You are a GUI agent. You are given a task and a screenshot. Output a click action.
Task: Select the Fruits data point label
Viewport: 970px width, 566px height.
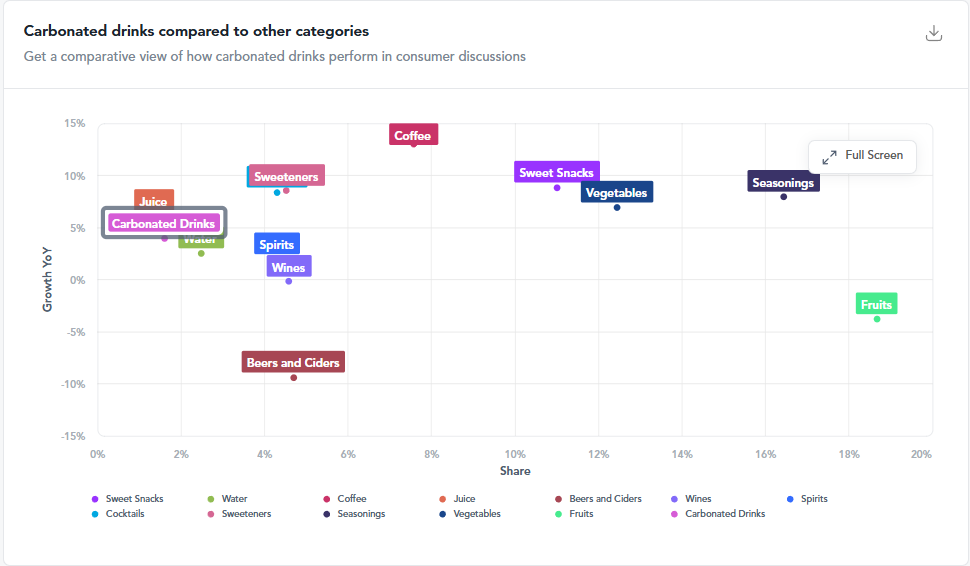(877, 304)
